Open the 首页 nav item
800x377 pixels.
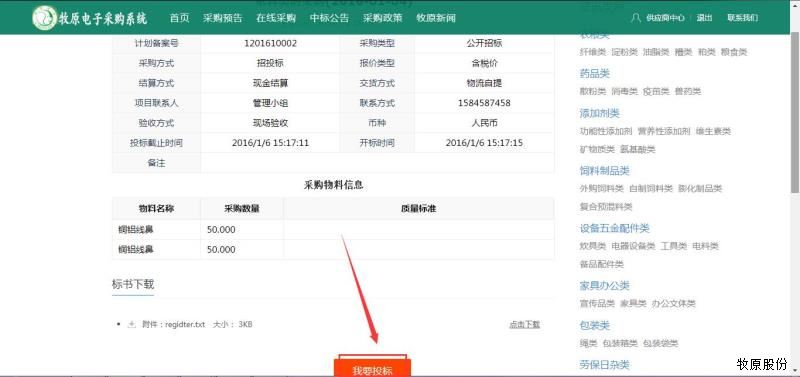(x=180, y=18)
